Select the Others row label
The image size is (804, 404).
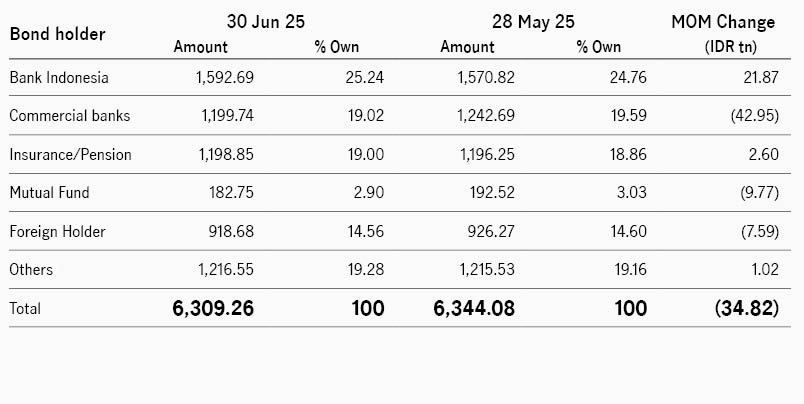click(x=31, y=269)
